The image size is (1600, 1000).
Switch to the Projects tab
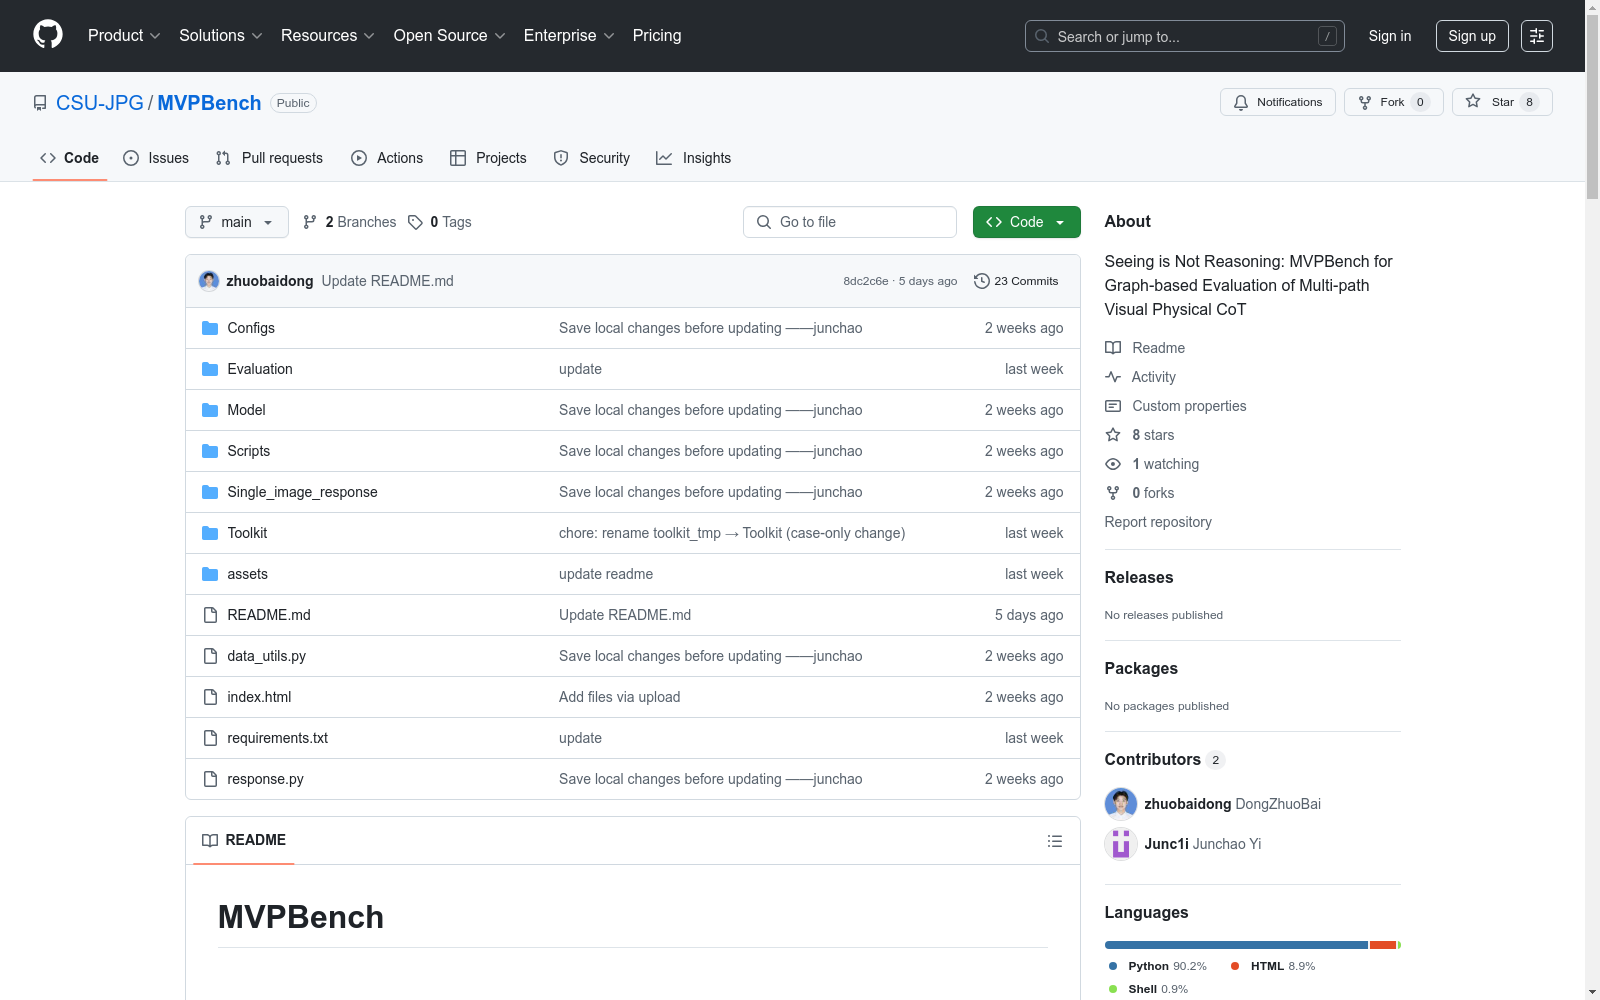tap(488, 158)
